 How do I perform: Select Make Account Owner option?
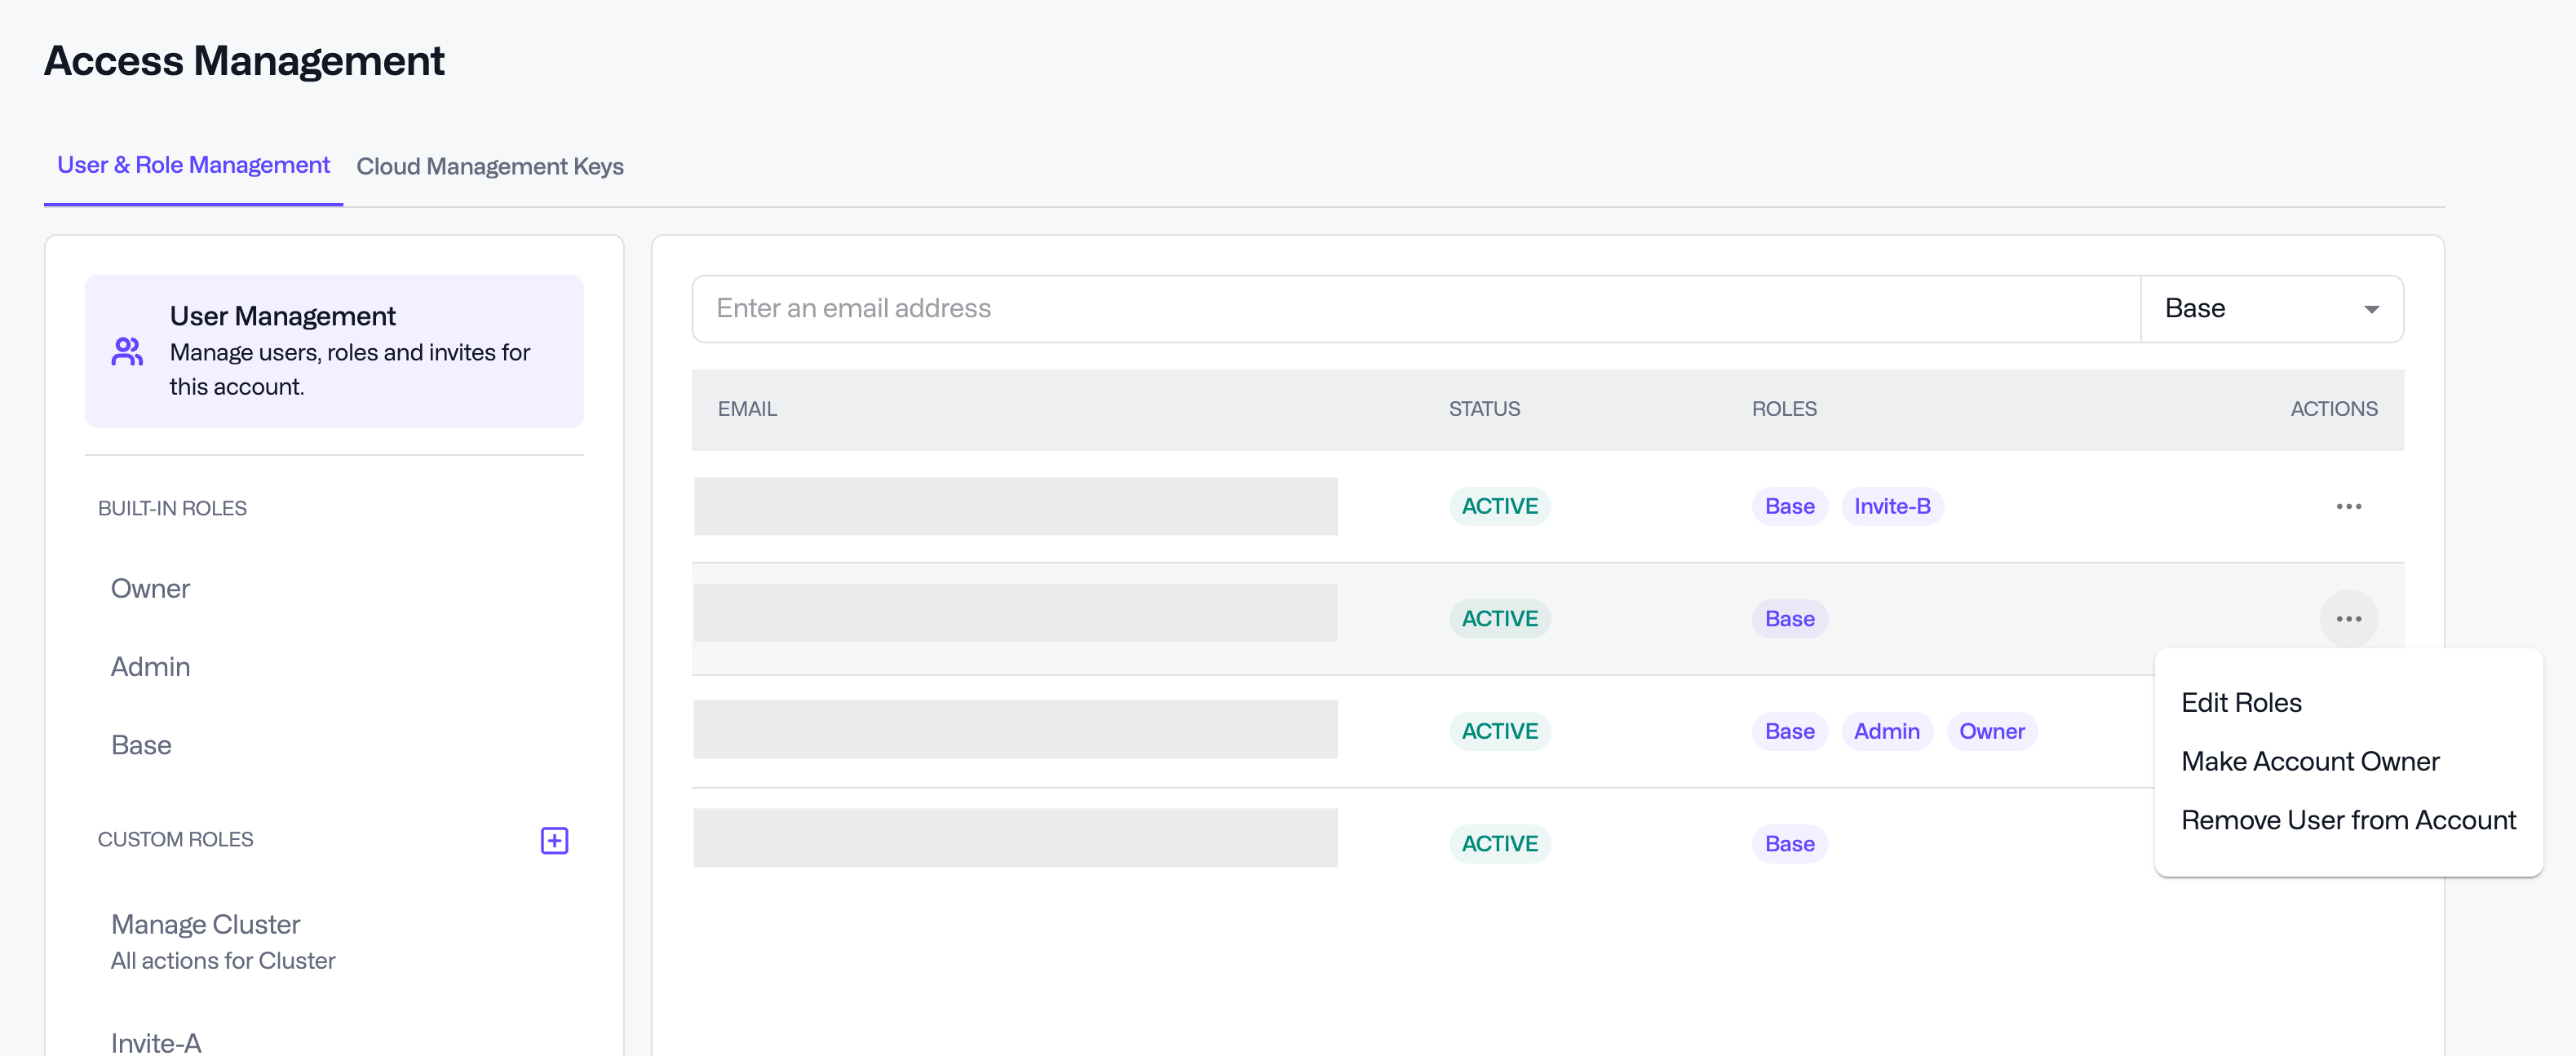click(x=2310, y=762)
